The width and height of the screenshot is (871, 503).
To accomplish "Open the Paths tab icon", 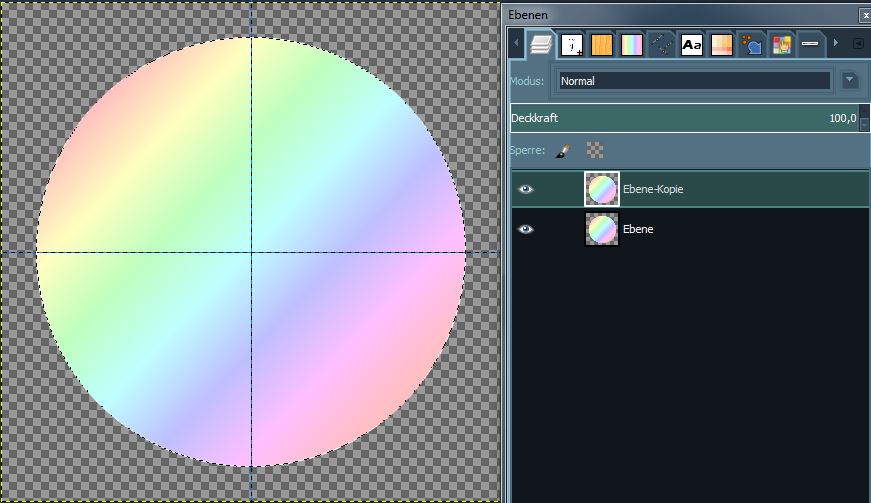I will [x=661, y=44].
